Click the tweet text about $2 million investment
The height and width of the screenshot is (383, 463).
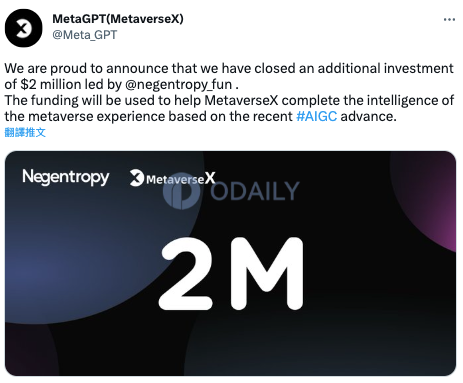coord(229,76)
